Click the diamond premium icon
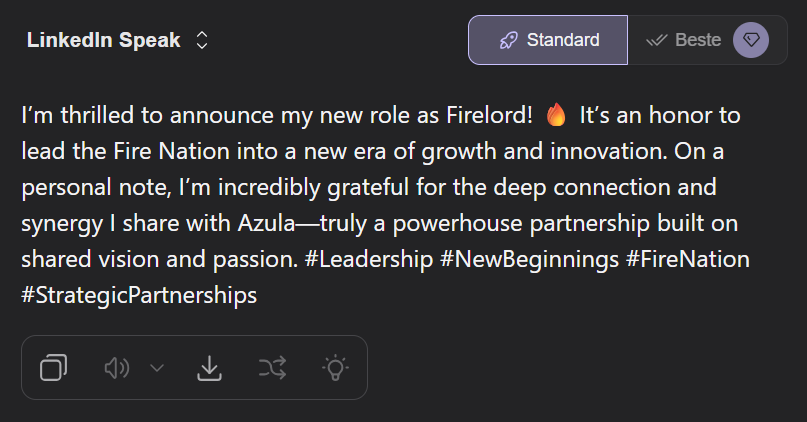 750,40
